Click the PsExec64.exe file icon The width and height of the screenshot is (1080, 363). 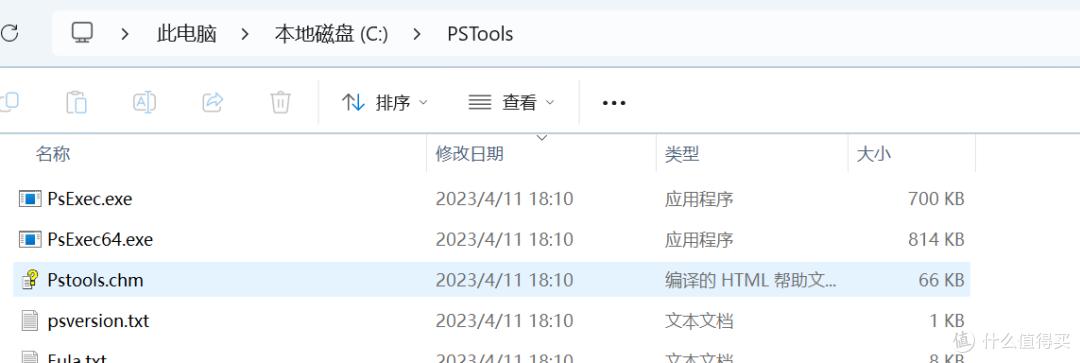click(x=30, y=240)
